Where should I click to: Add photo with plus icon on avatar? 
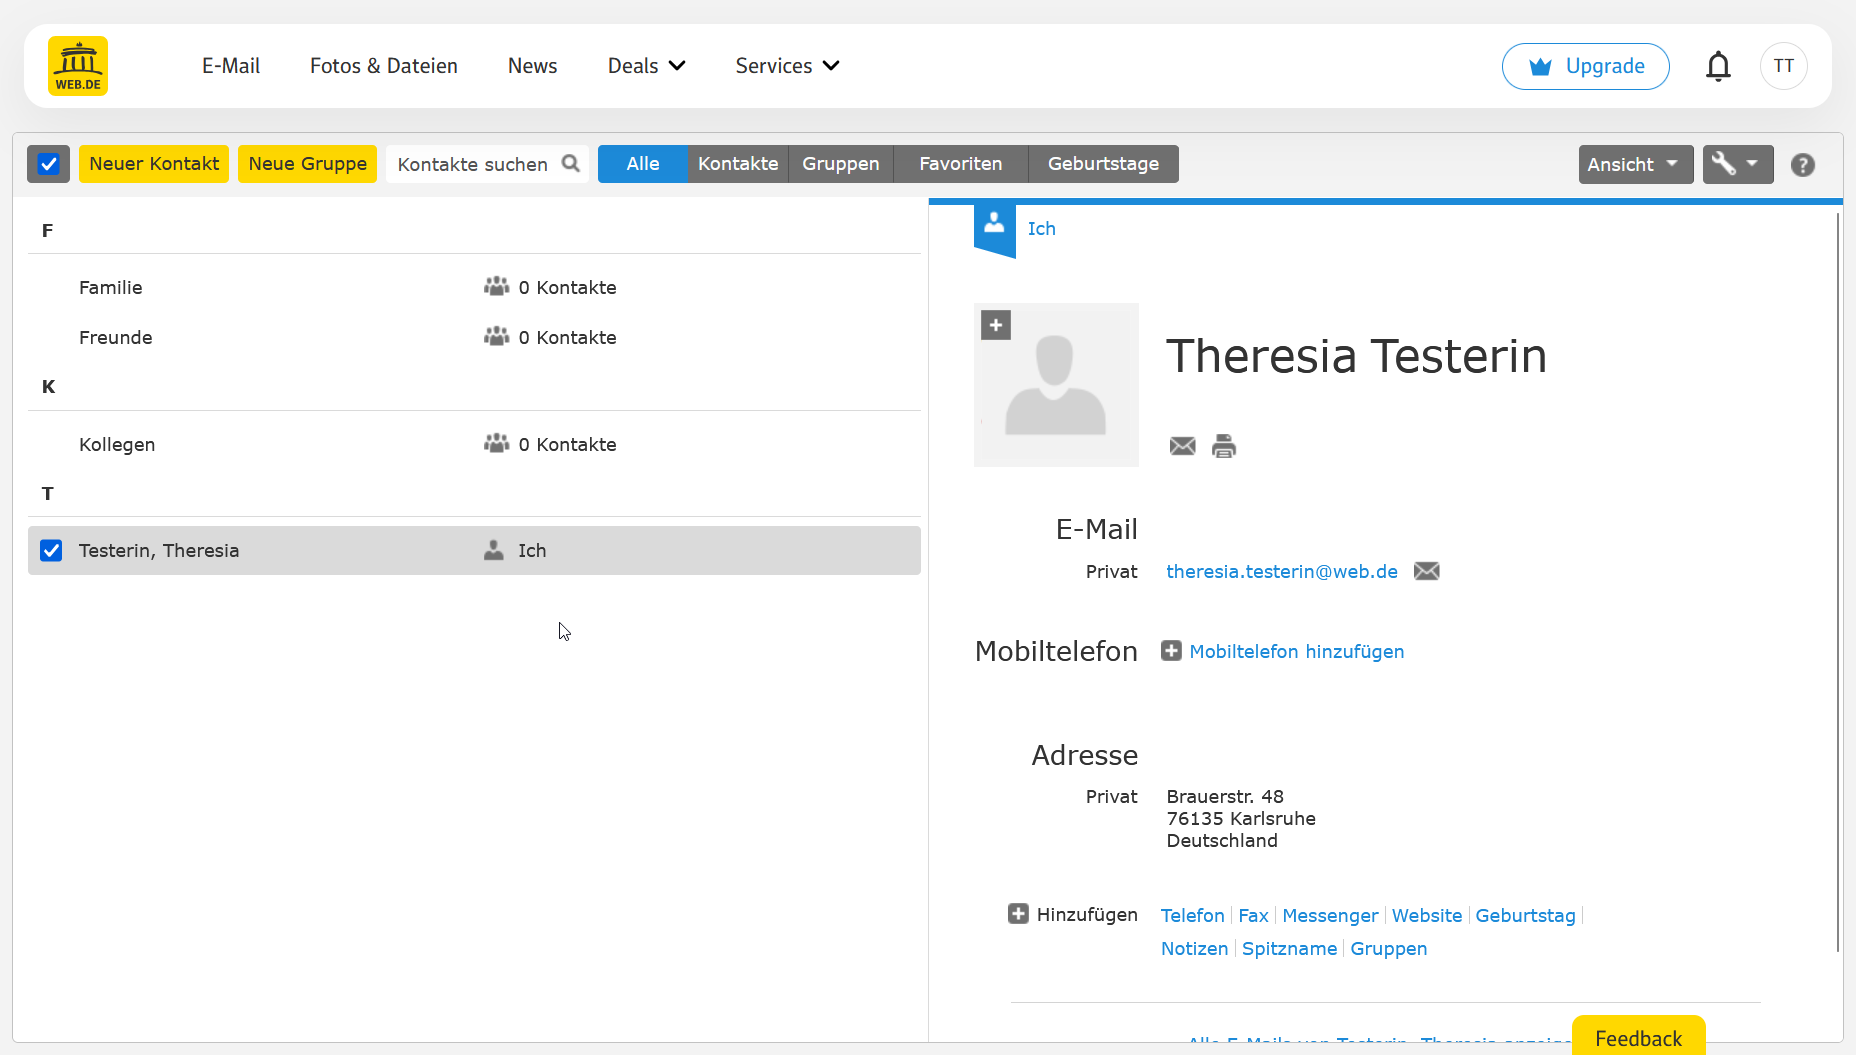tap(995, 325)
